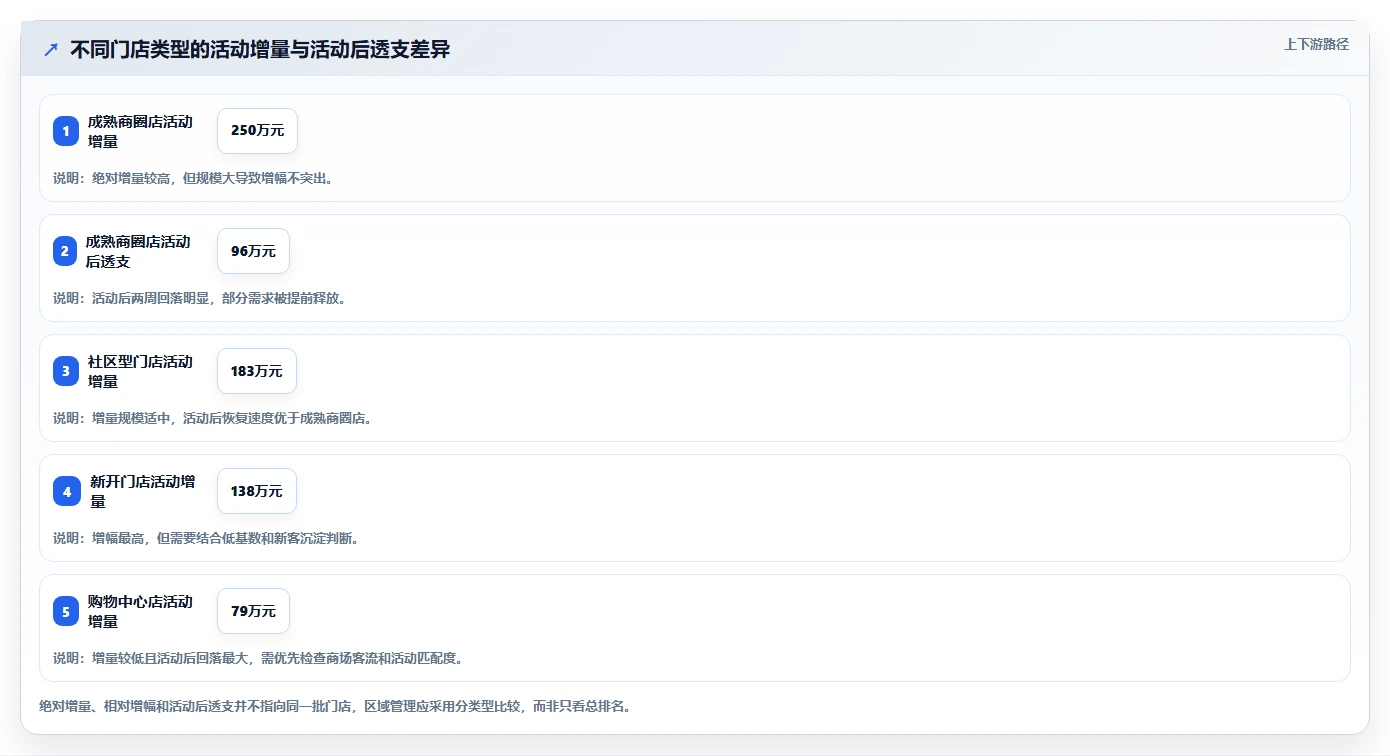Click the step badge numbered 5
This screenshot has width=1390, height=756.
pos(66,611)
